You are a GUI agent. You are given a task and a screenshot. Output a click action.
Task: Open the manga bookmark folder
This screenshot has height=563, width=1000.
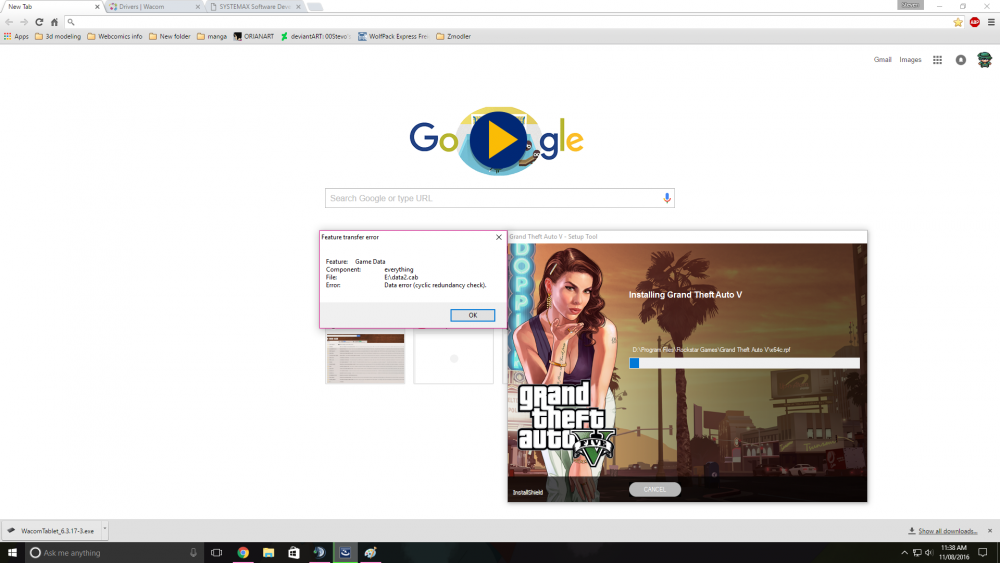[x=212, y=36]
